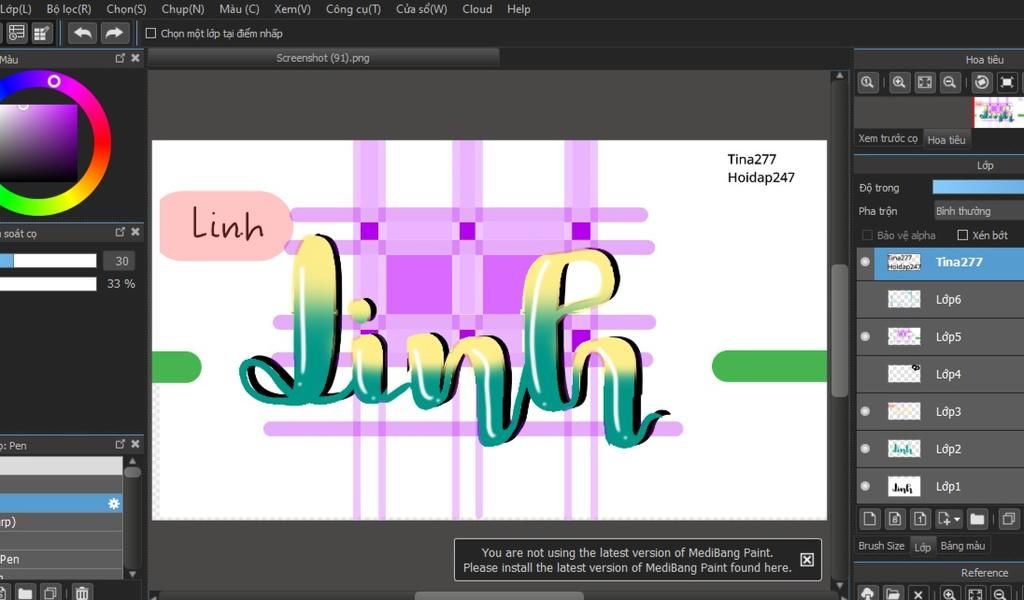This screenshot has height=600, width=1024.
Task: Click the brush size slider
Action: coord(48,261)
